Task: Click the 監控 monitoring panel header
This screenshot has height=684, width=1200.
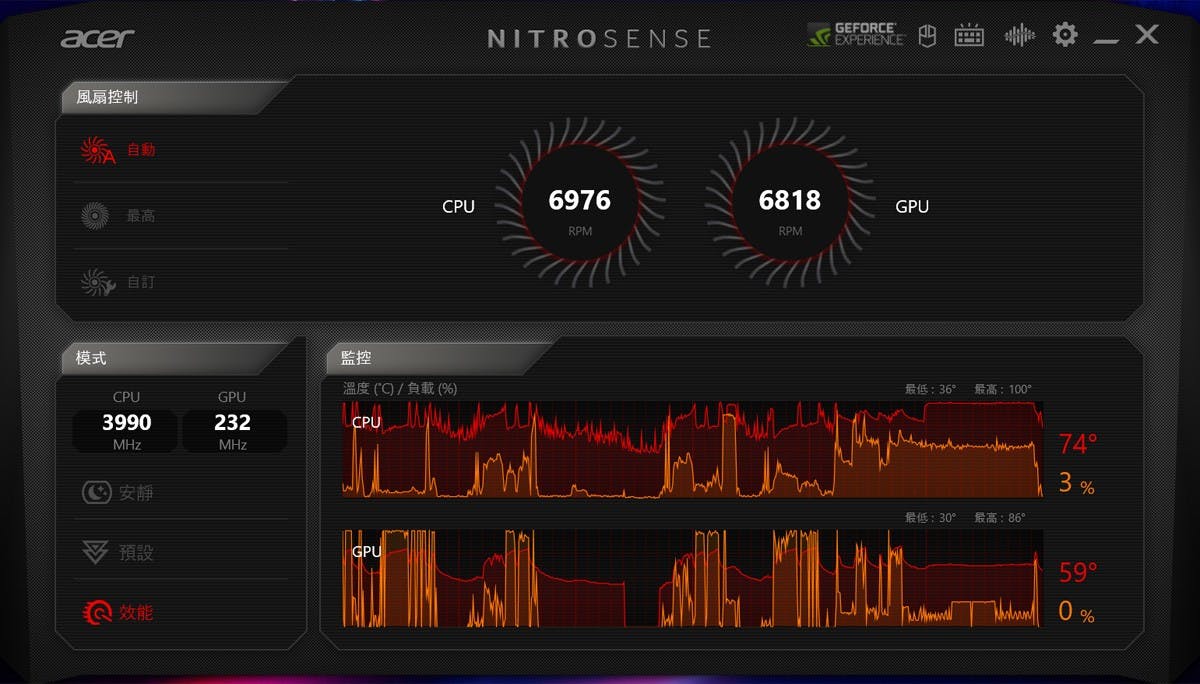Action: point(357,358)
